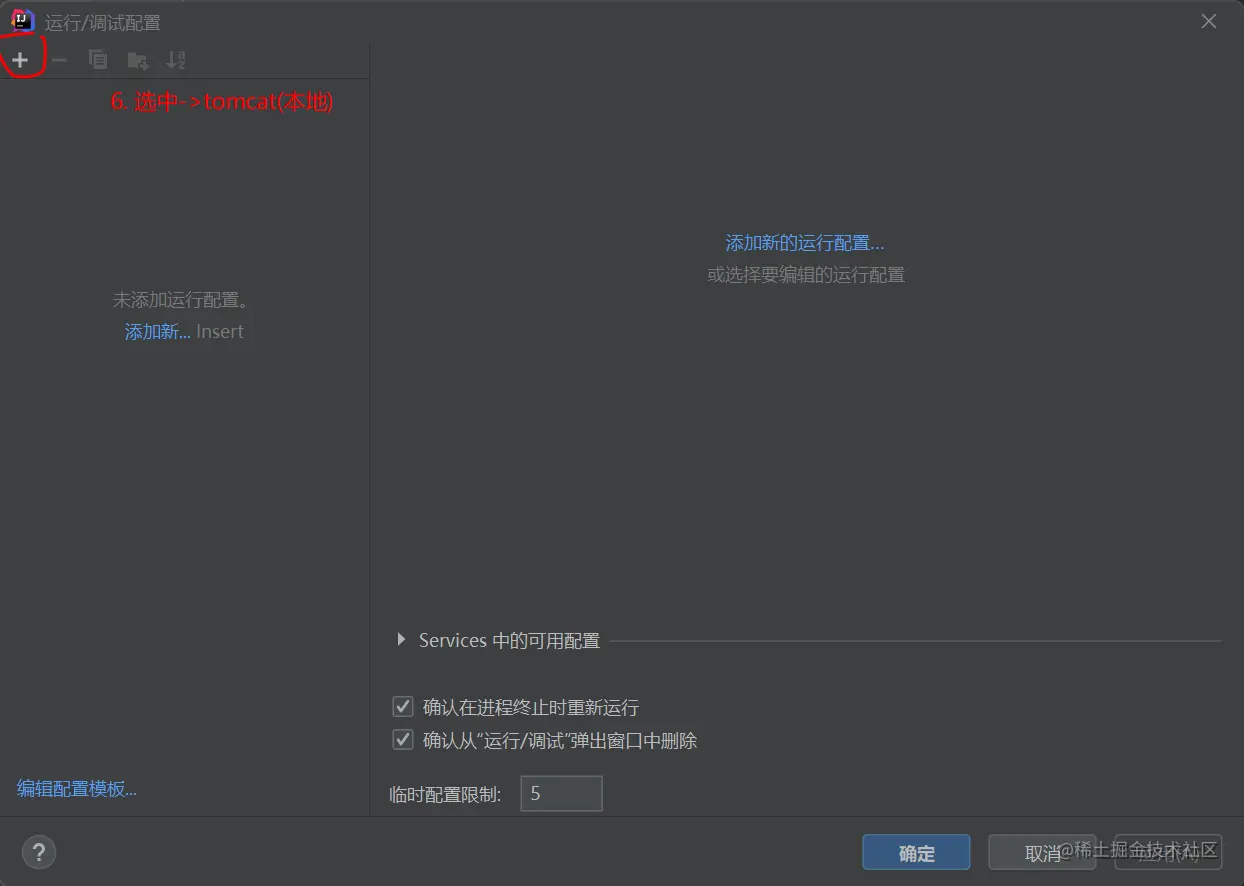
Task: Click the sort configurations alphabetically icon
Action: point(176,60)
